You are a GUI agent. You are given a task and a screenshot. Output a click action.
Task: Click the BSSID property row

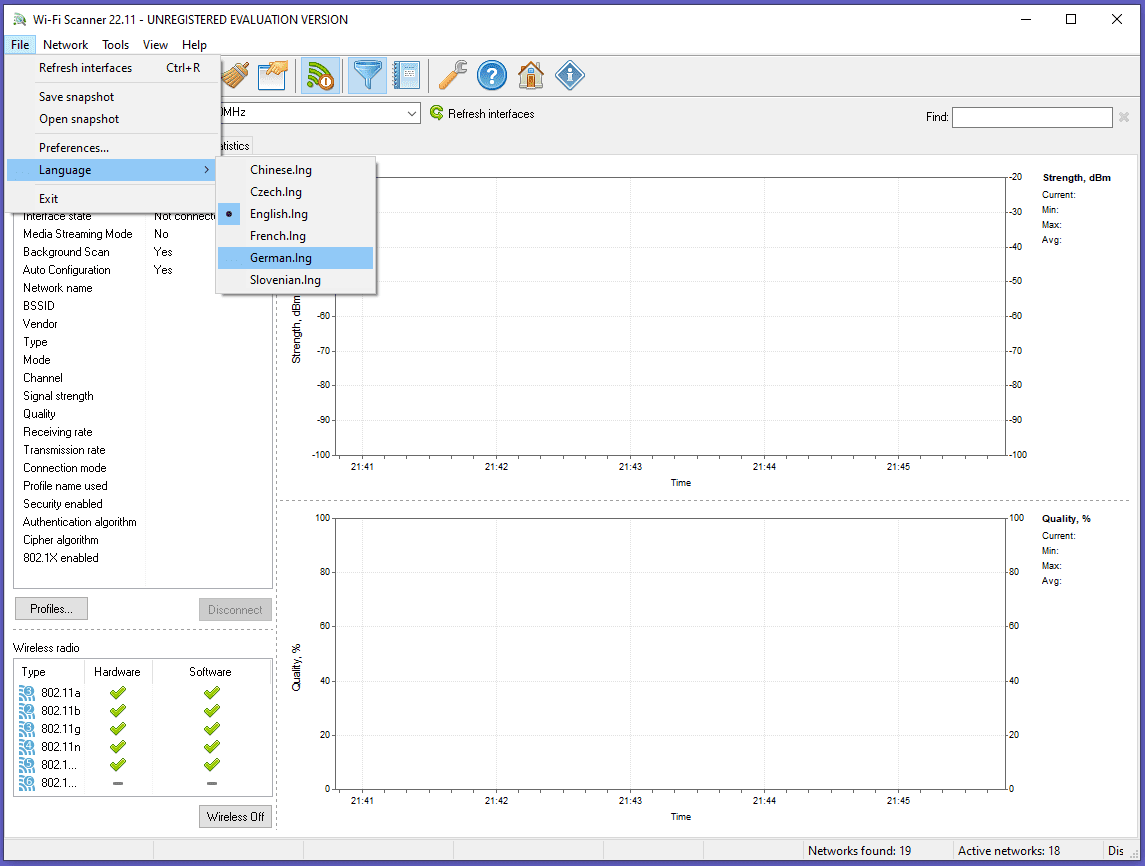[x=143, y=306]
